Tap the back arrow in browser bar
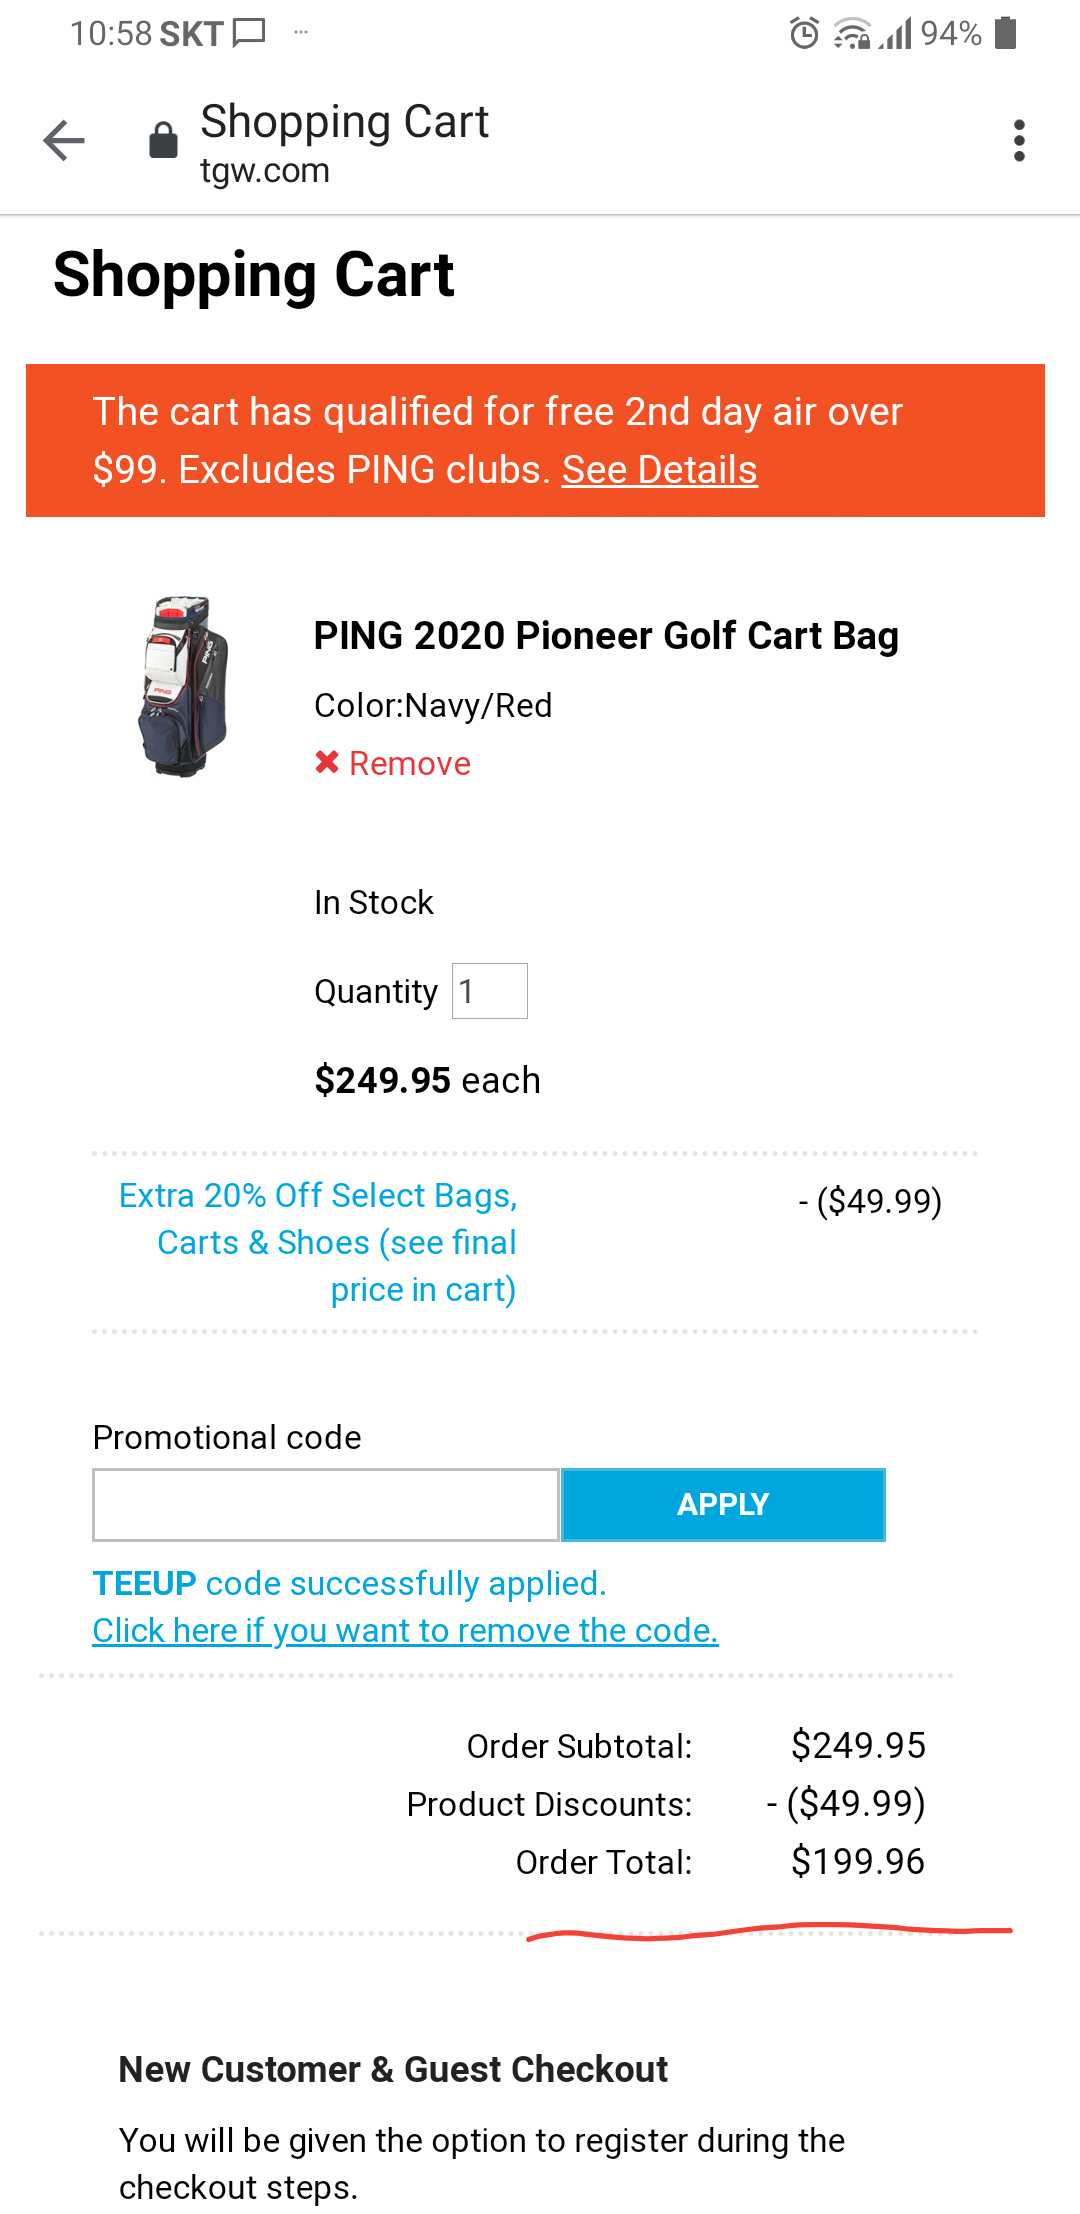 [64, 140]
